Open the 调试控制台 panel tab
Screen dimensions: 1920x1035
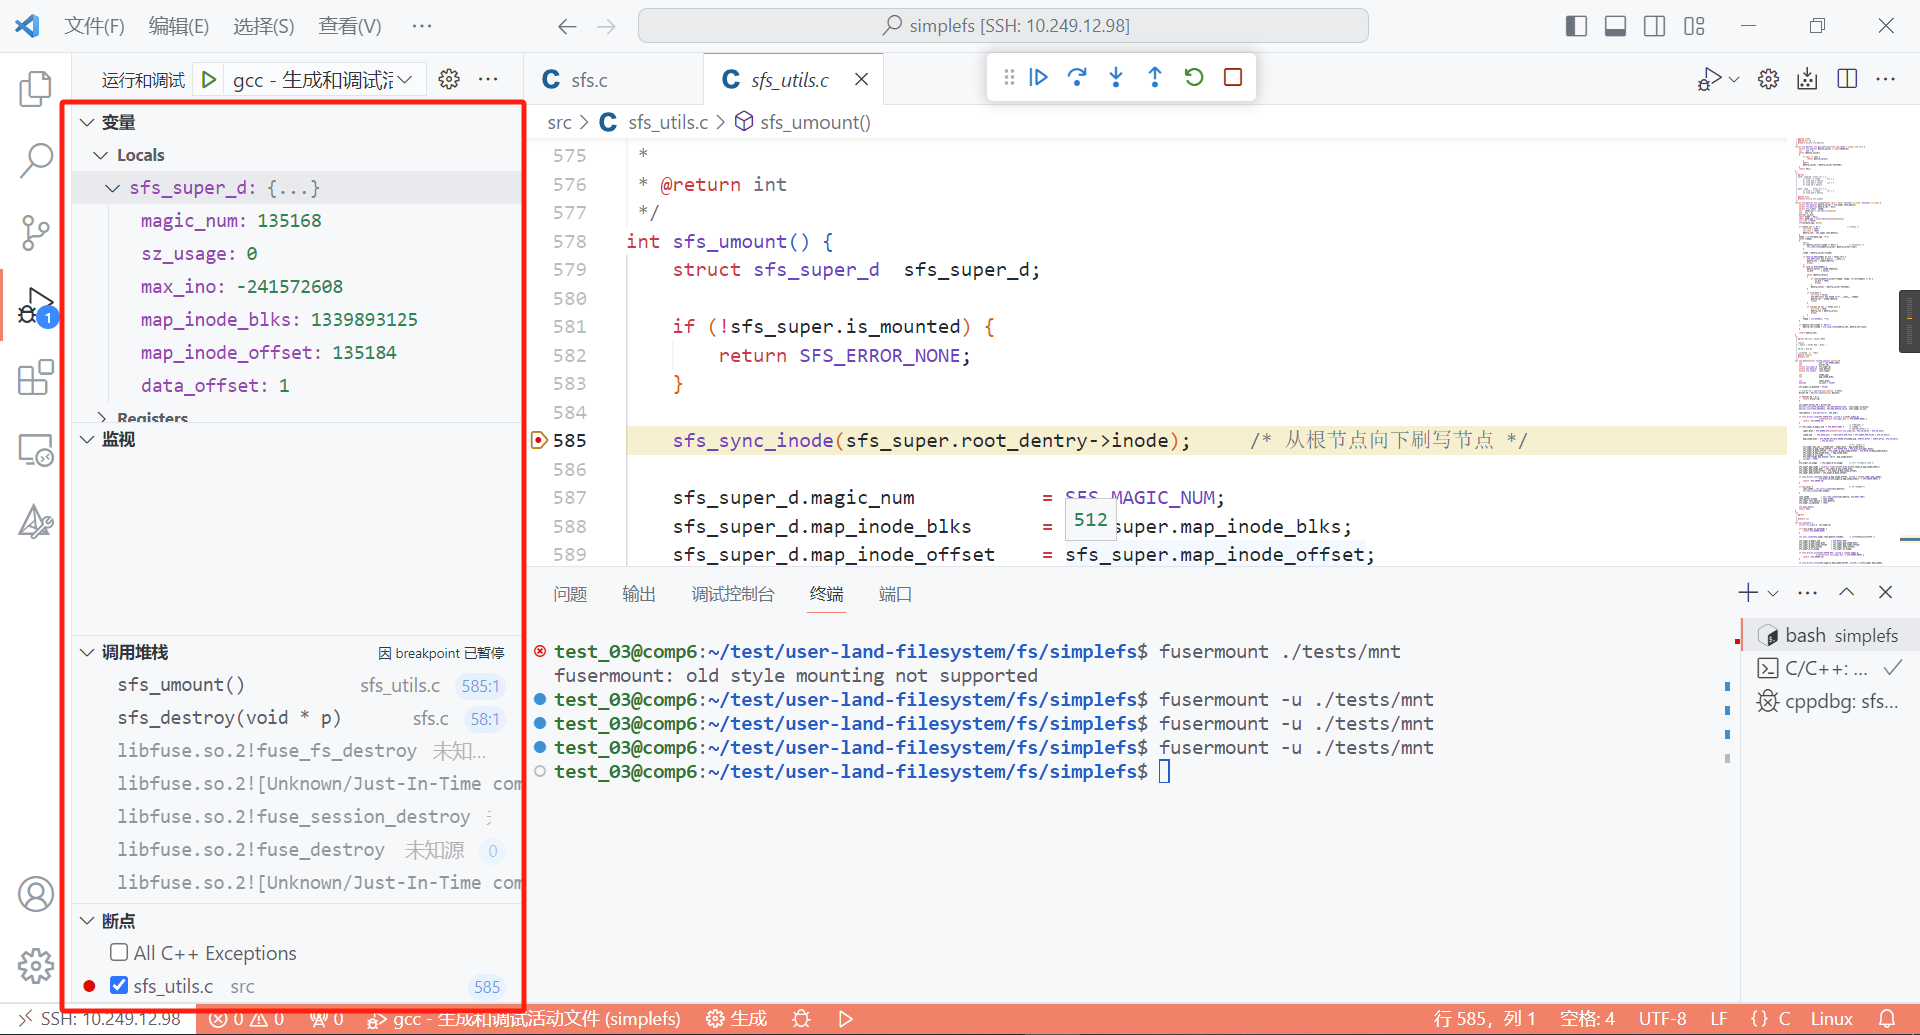tap(732, 594)
